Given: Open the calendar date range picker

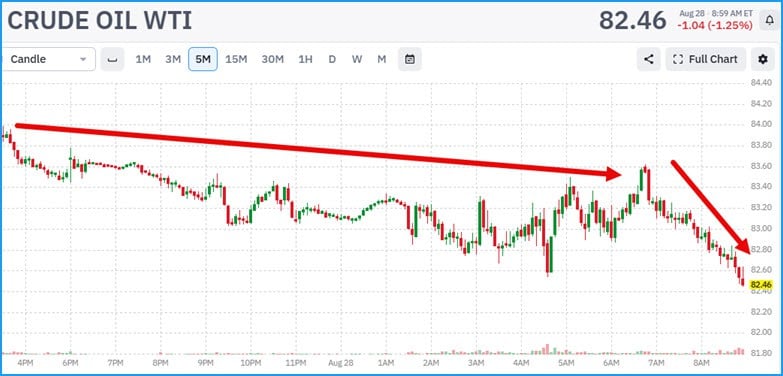Looking at the screenshot, I should [x=409, y=59].
